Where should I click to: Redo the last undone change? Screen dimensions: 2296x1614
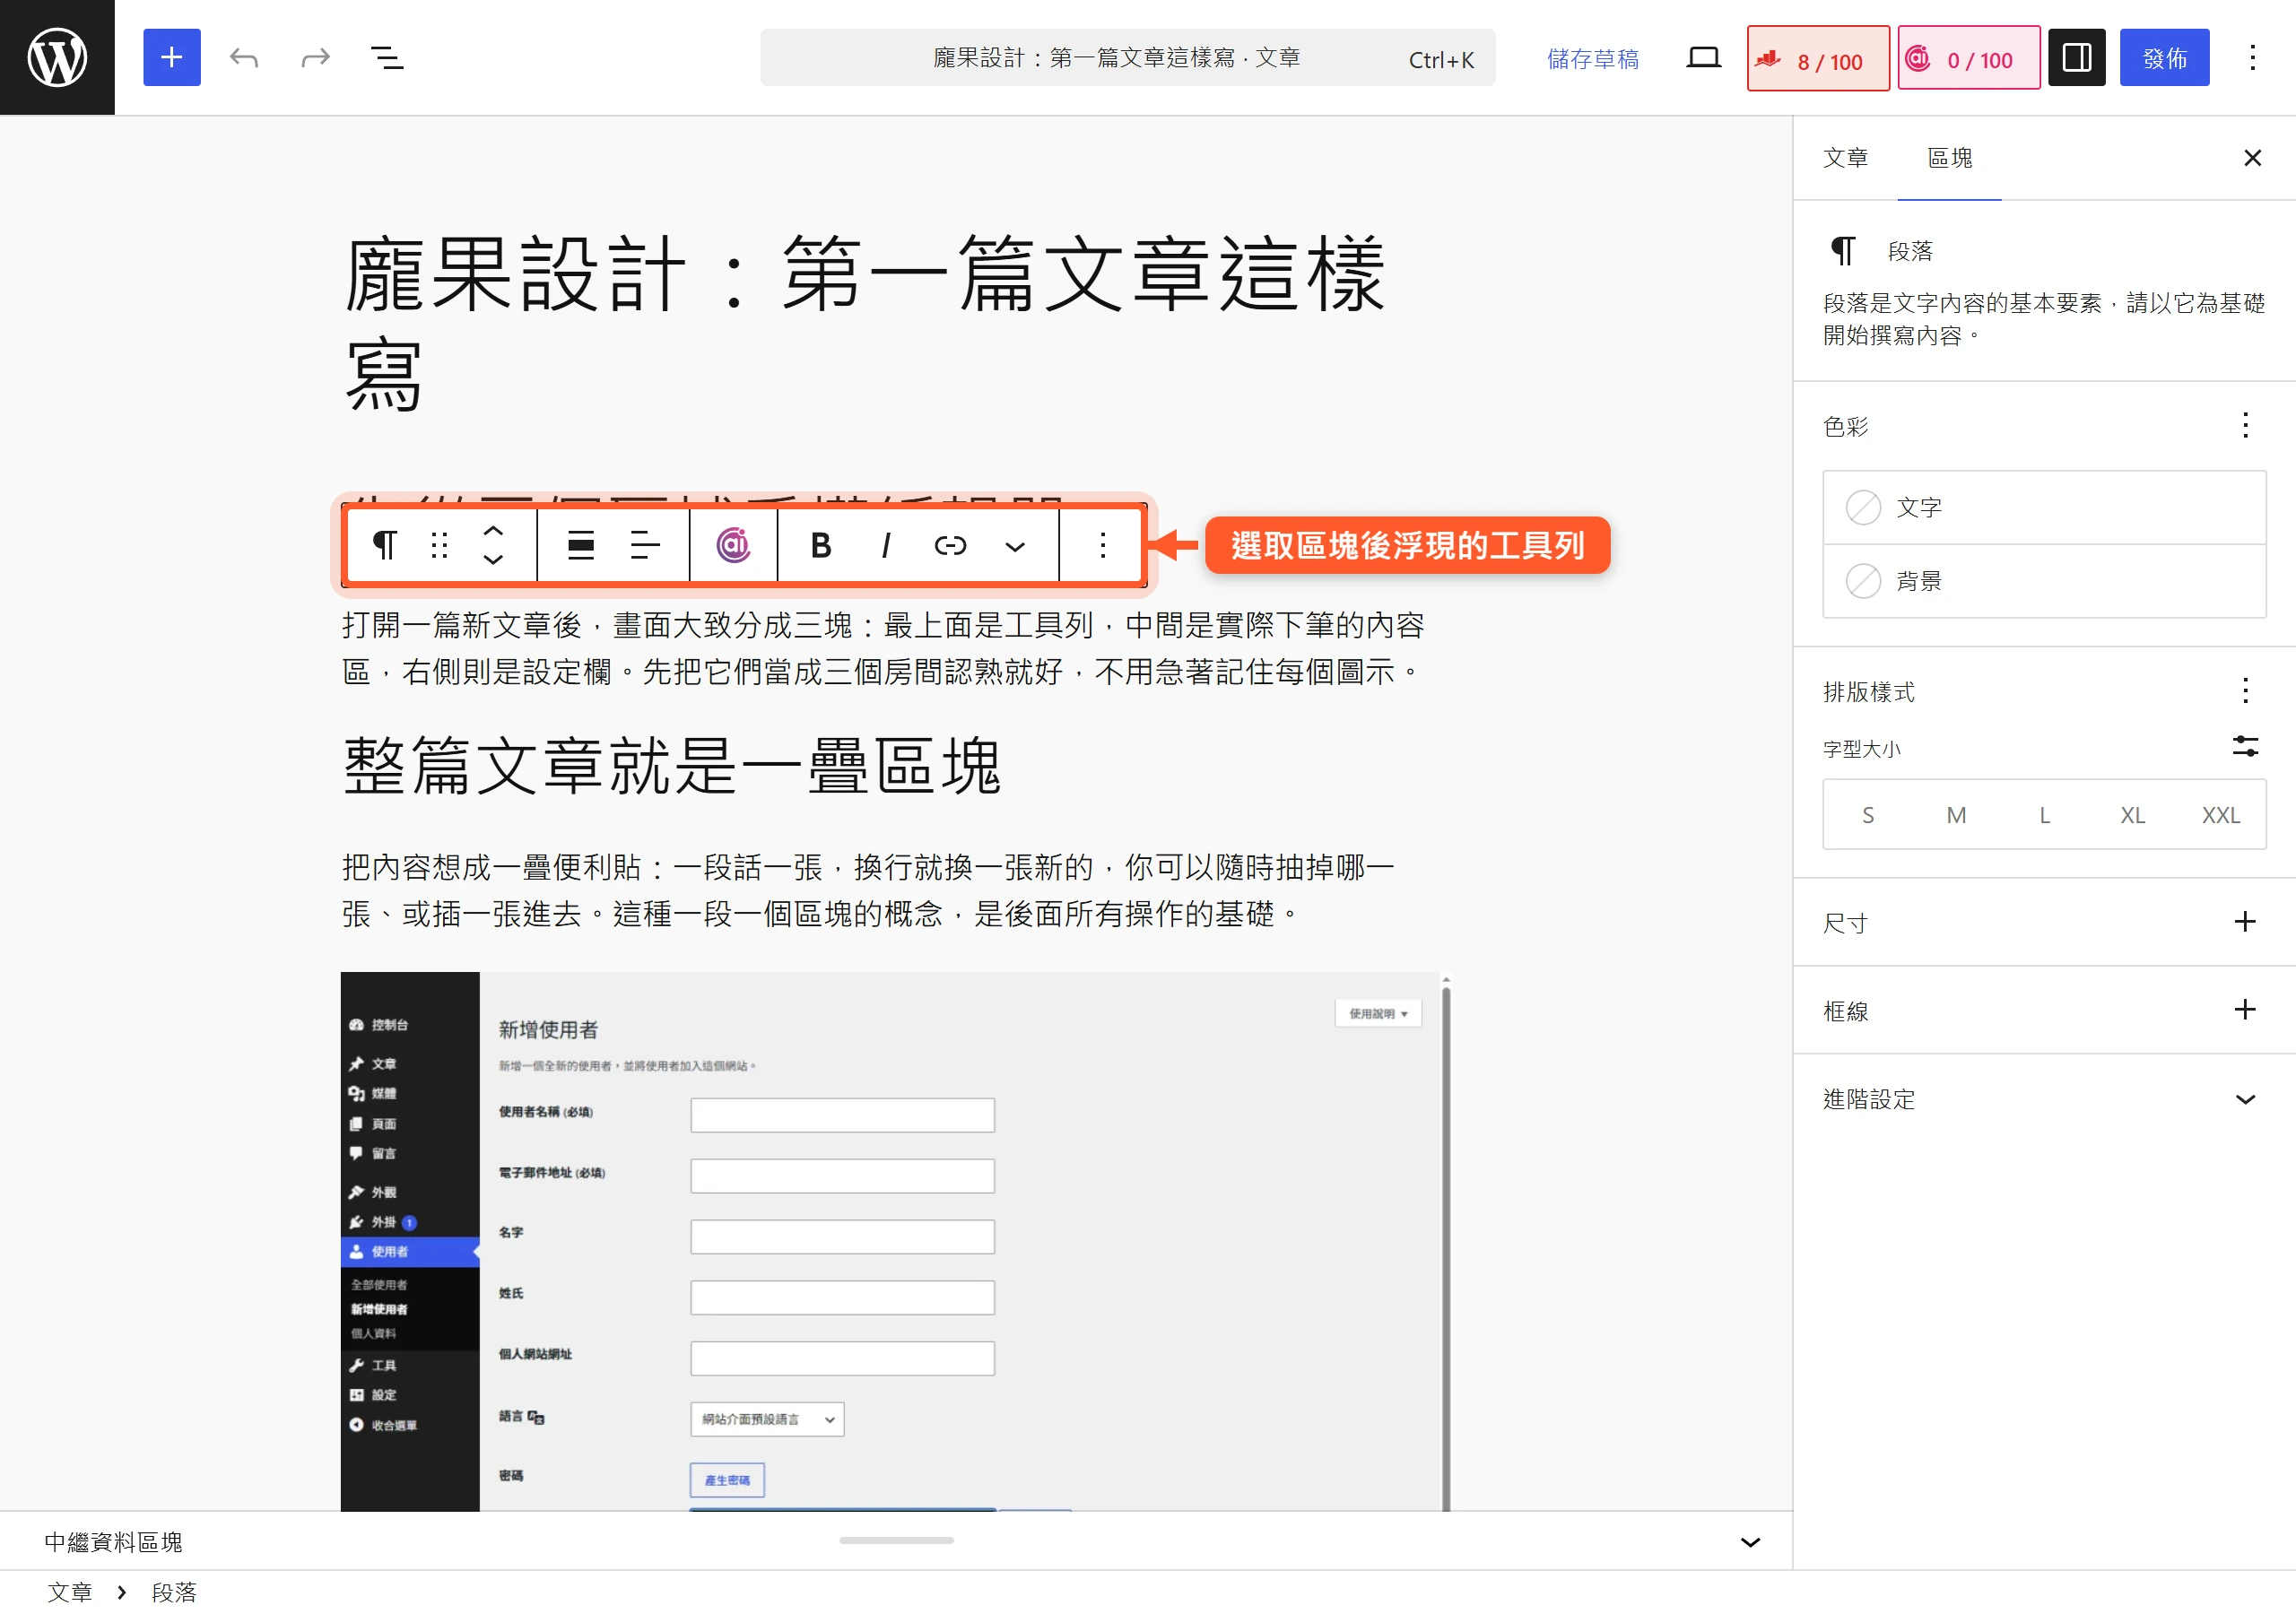click(316, 58)
